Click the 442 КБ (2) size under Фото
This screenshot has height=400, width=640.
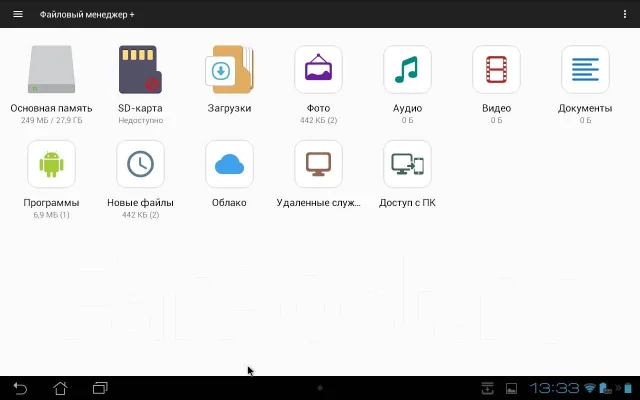pos(318,120)
